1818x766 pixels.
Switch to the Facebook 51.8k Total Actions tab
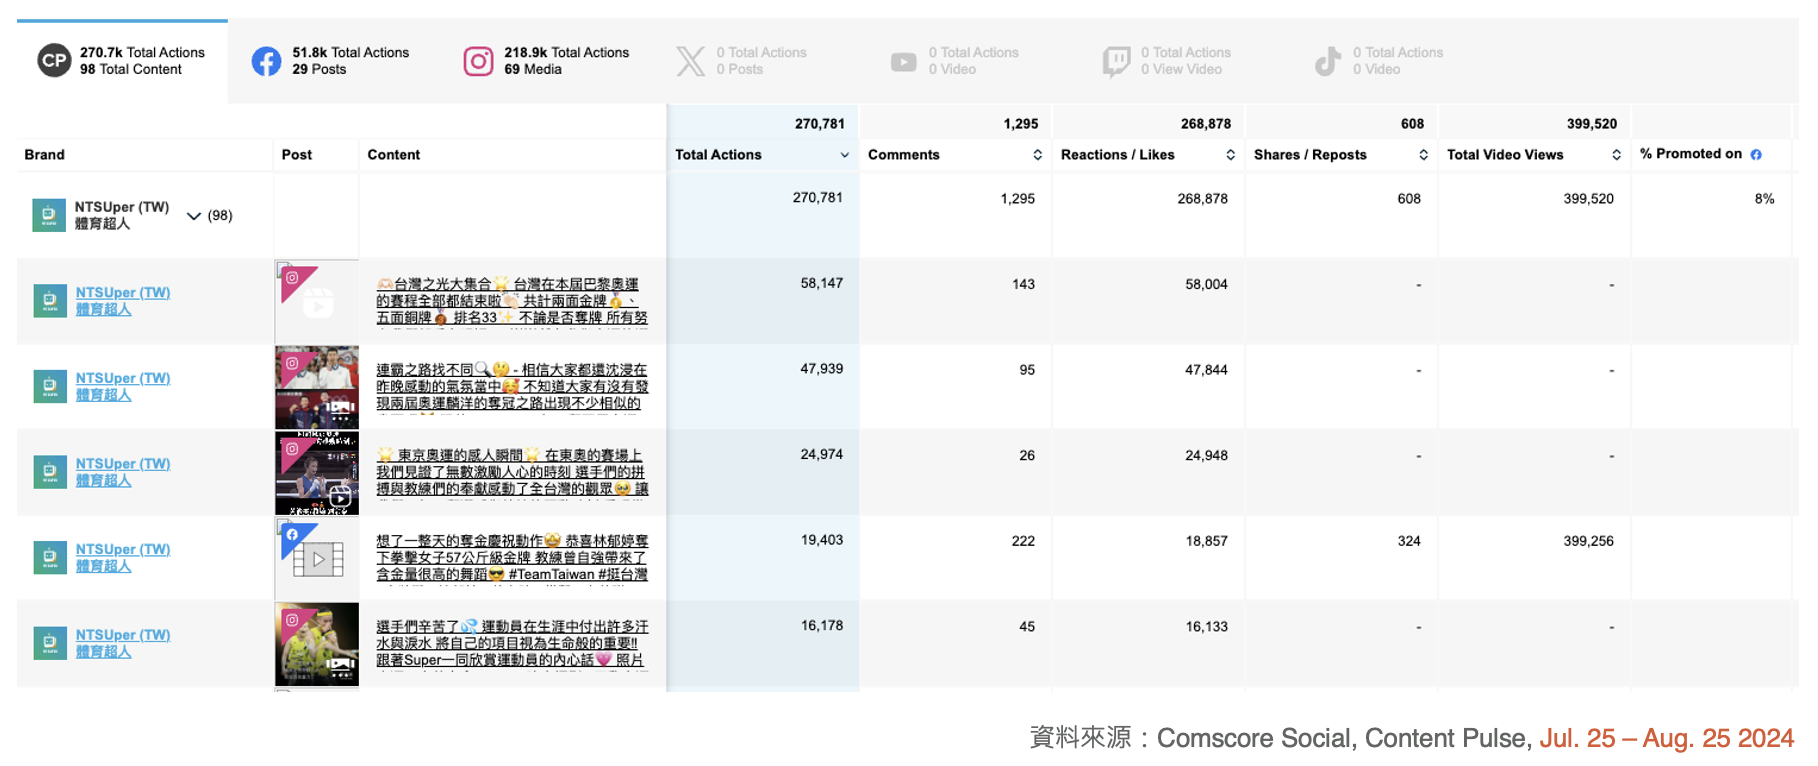(x=331, y=61)
